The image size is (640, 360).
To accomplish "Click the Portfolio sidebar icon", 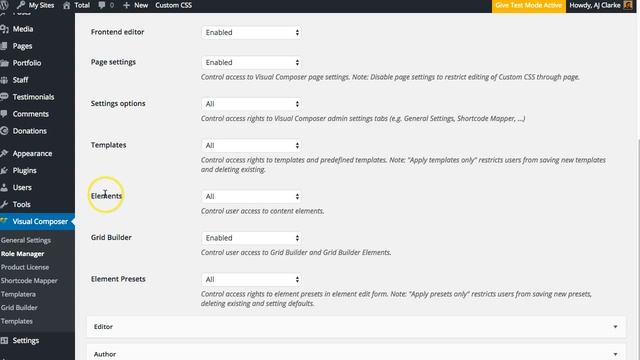I will coord(4,63).
